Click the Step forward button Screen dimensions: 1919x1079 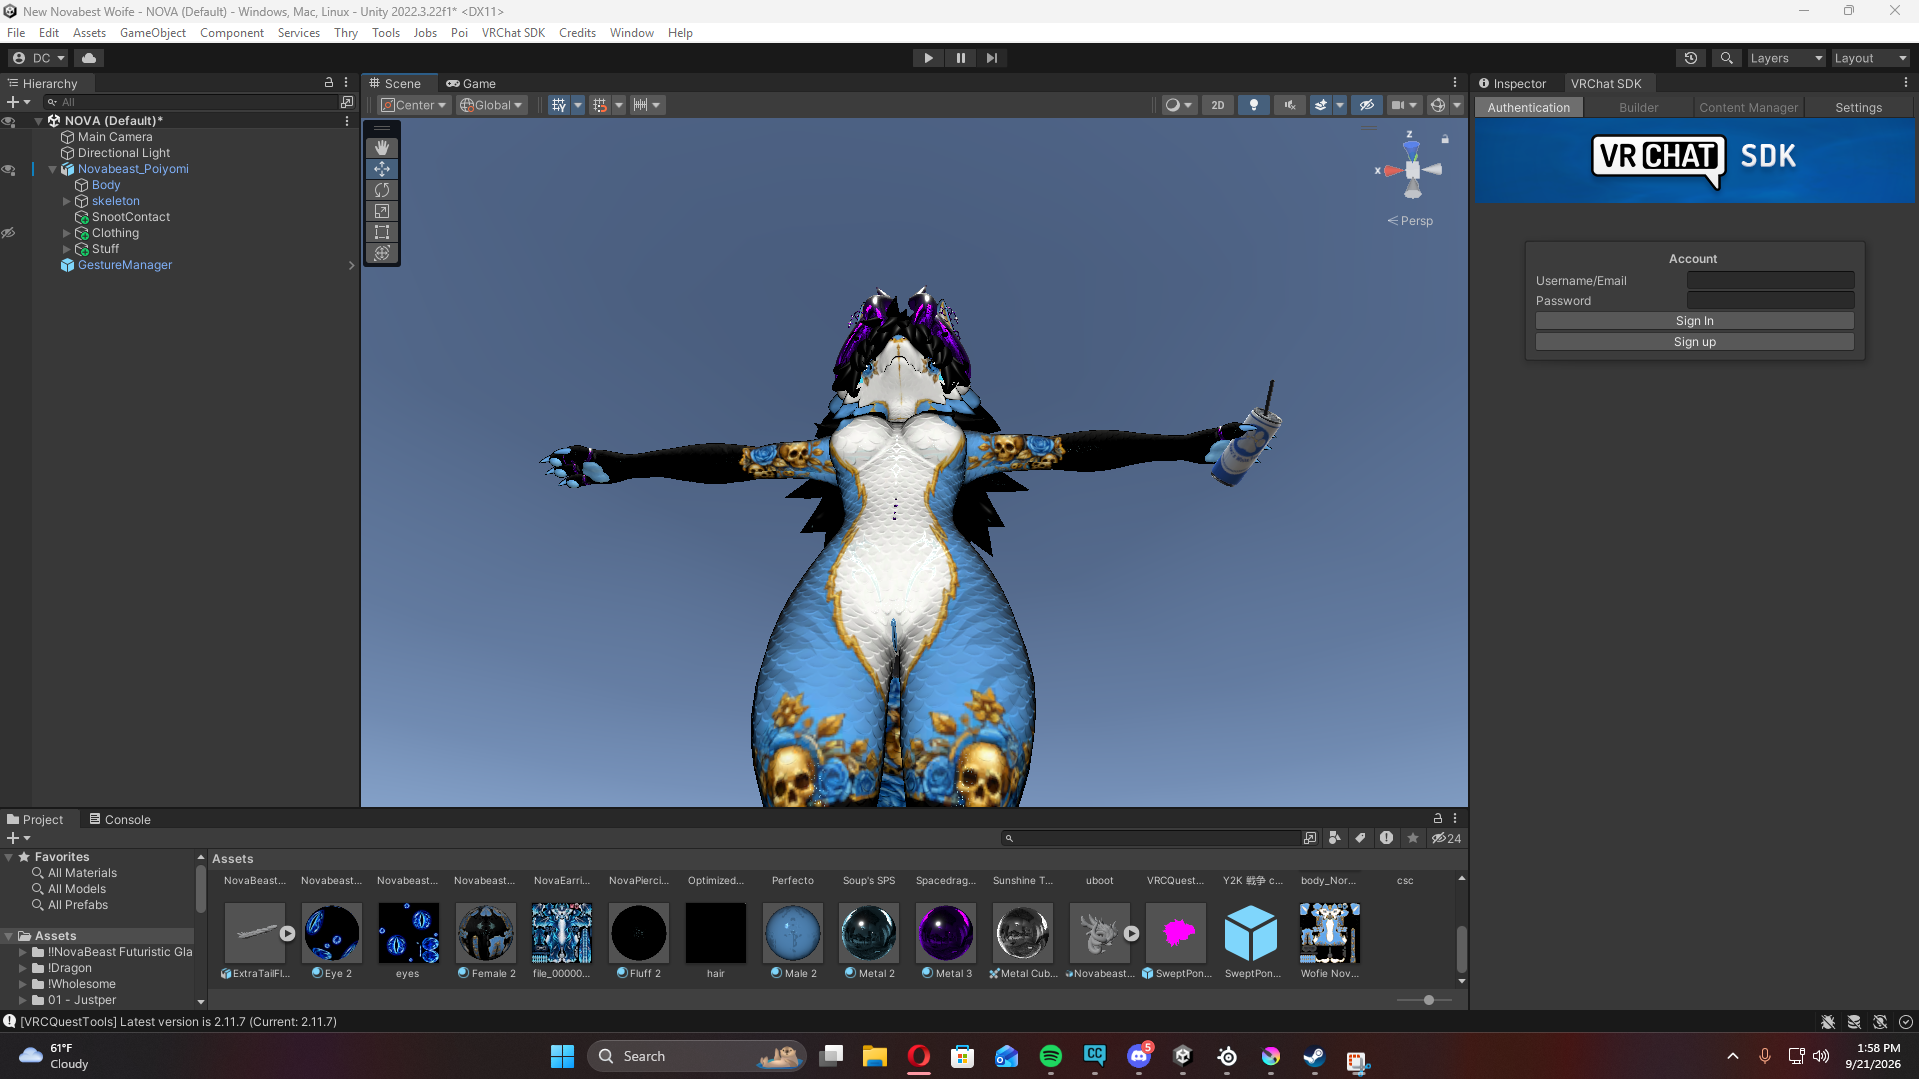pos(991,58)
